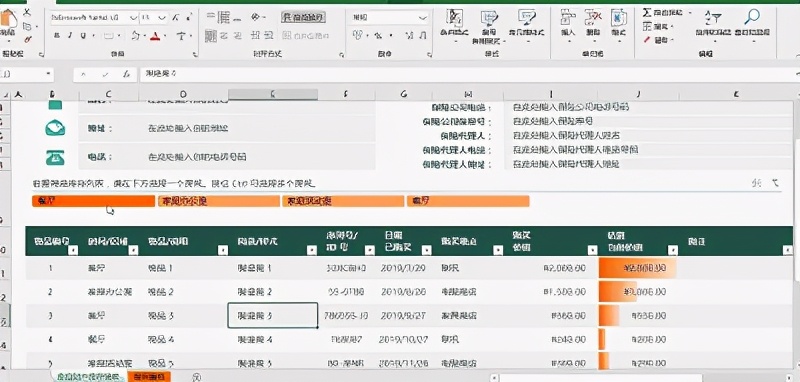Click the Clear eraser button
Screen dimensions: 800x382
tap(657, 39)
